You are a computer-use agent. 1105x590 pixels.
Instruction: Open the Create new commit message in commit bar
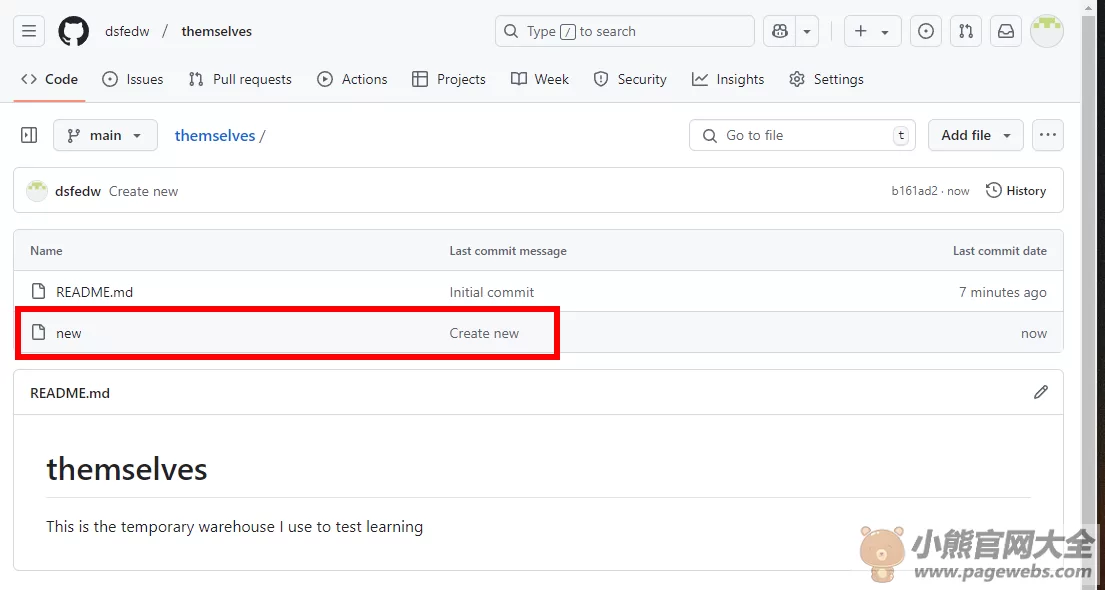144,191
